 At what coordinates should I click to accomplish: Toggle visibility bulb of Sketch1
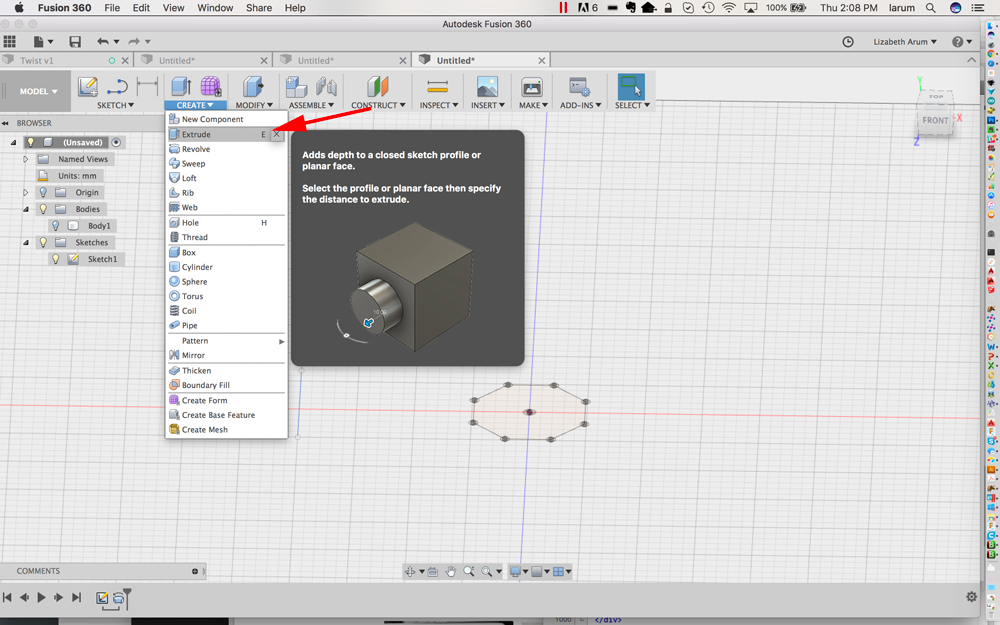pyautogui.click(x=55, y=259)
